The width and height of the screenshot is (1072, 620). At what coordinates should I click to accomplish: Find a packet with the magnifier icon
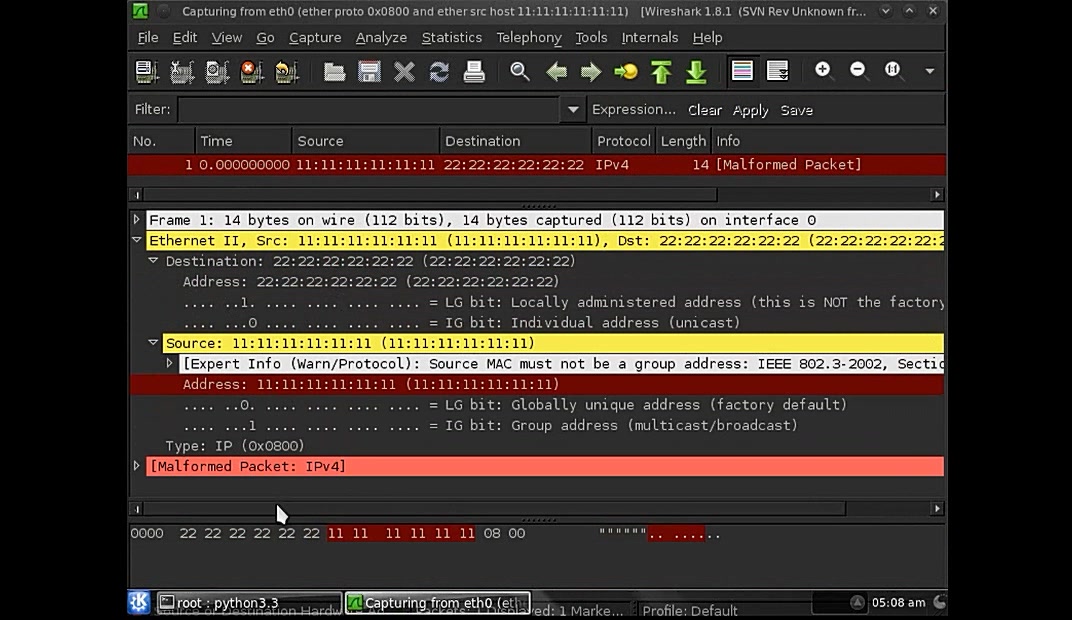[x=520, y=71]
